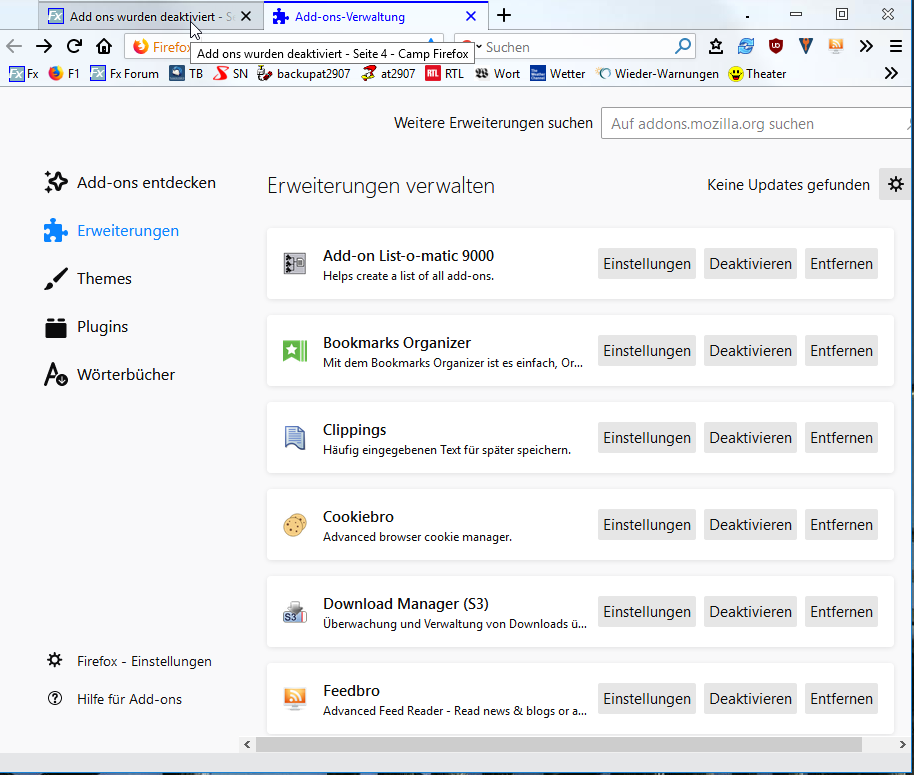Click the Cookiebro cookie icon
The height and width of the screenshot is (775, 914).
[295, 525]
